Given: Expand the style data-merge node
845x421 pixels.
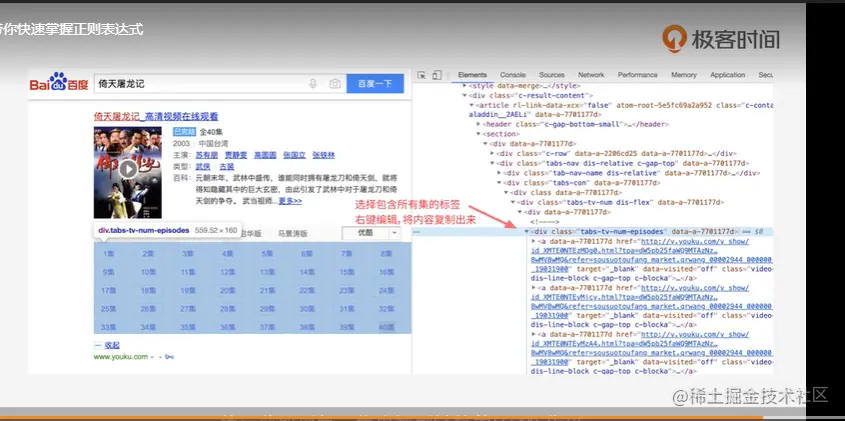Looking at the screenshot, I should (465, 86).
